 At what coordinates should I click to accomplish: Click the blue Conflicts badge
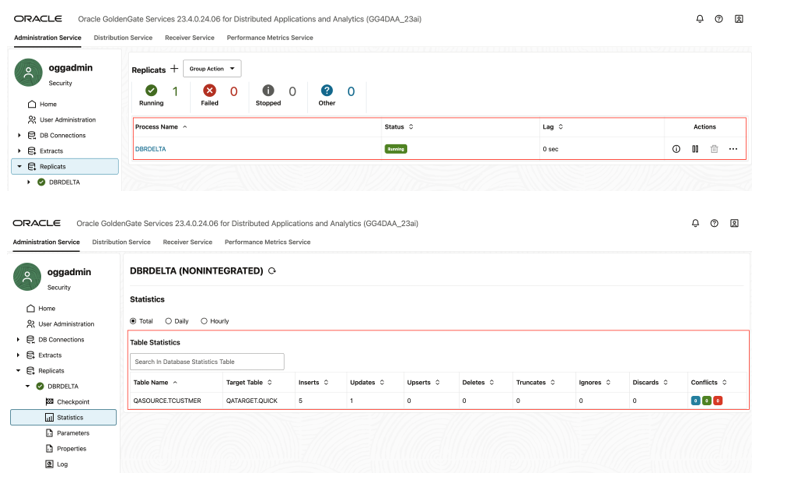pyautogui.click(x=695, y=400)
